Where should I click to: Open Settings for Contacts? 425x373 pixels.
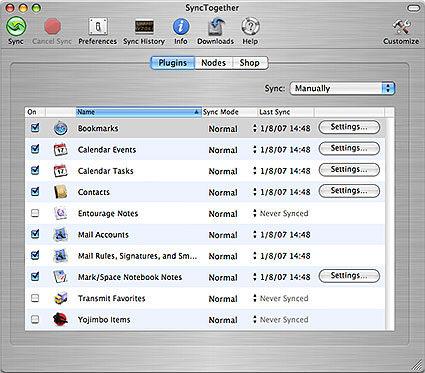tap(349, 191)
